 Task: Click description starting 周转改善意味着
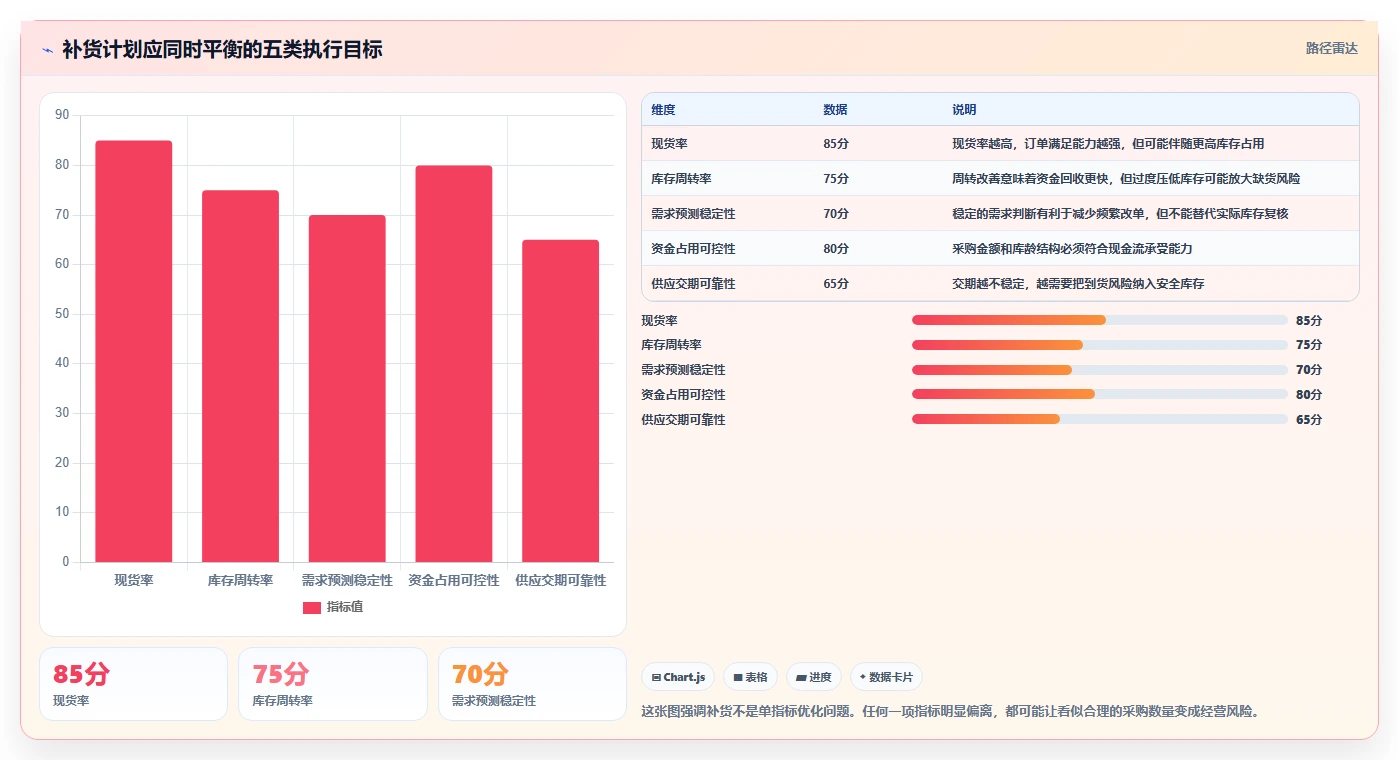tap(1126, 179)
